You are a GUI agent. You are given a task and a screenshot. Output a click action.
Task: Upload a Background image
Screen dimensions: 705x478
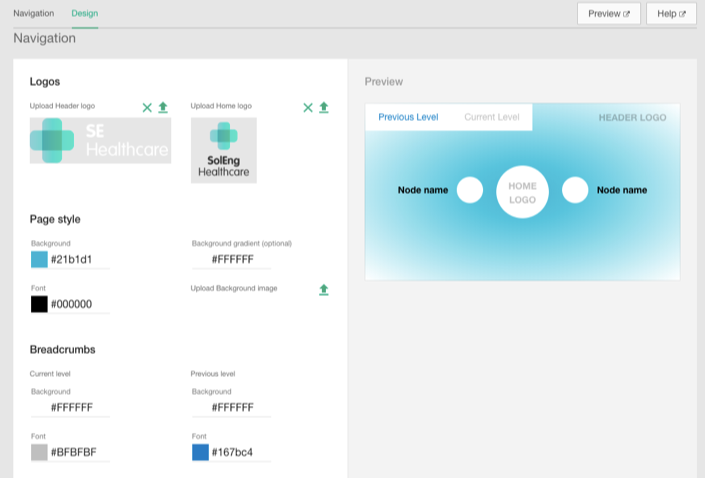coord(324,290)
